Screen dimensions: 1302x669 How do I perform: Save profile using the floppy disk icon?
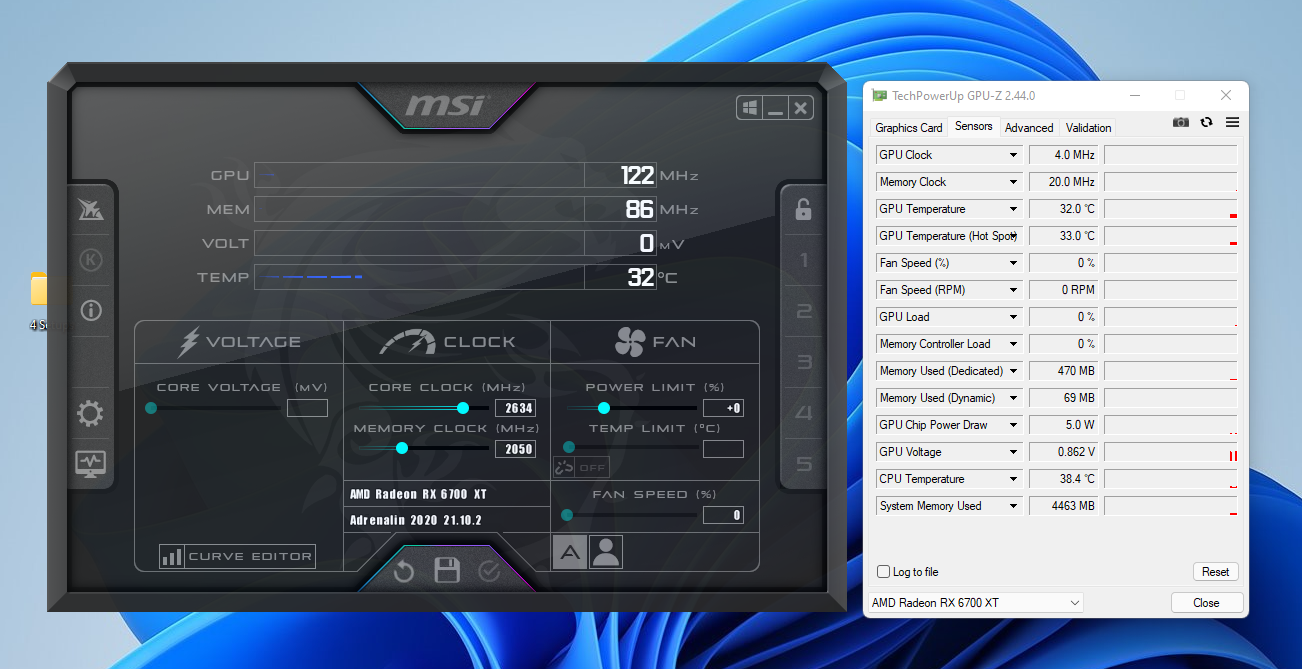(x=446, y=571)
